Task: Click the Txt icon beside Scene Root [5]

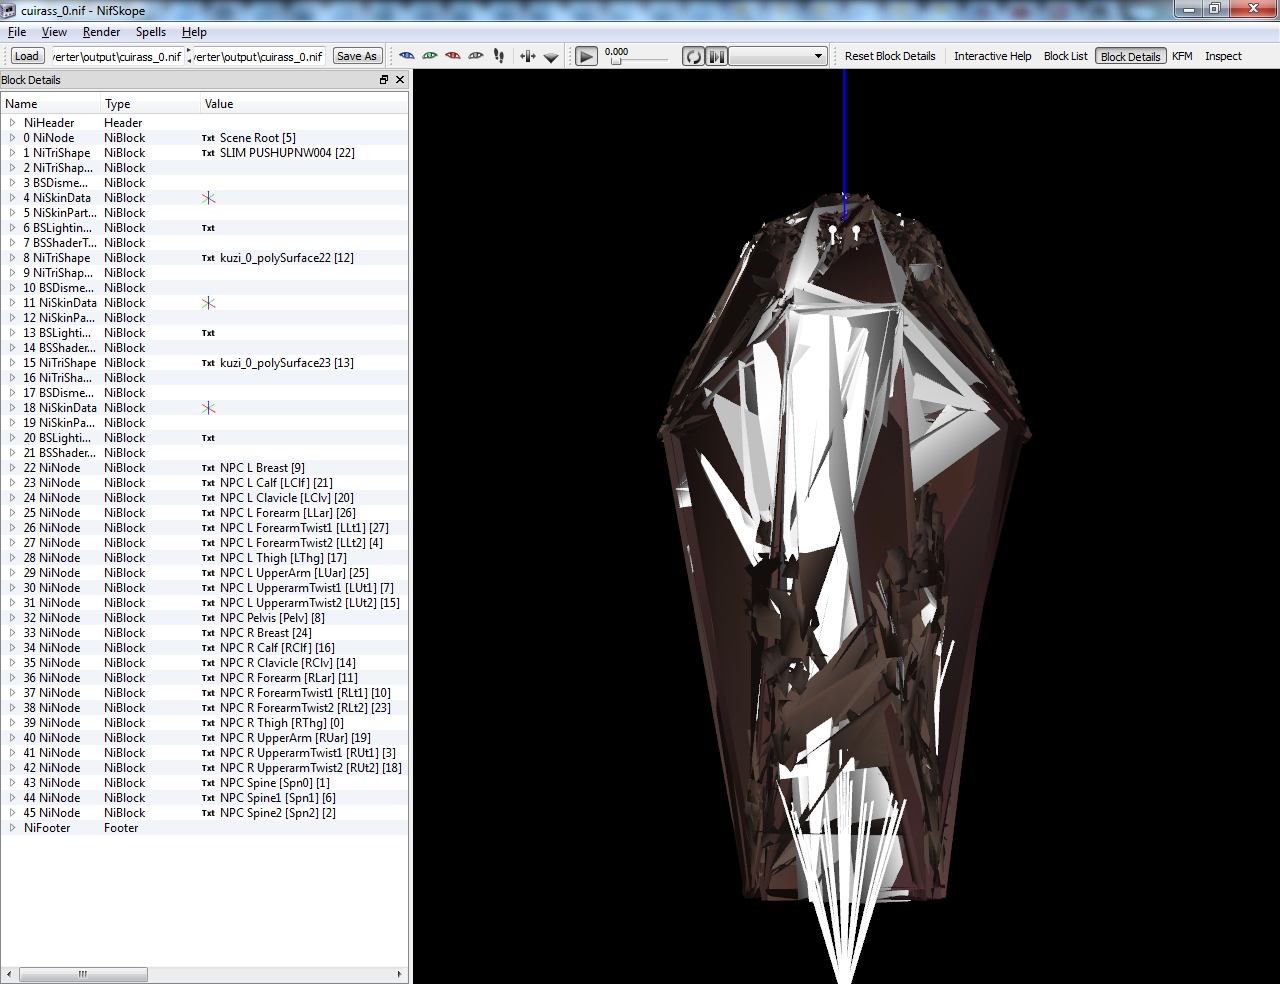Action: [208, 138]
